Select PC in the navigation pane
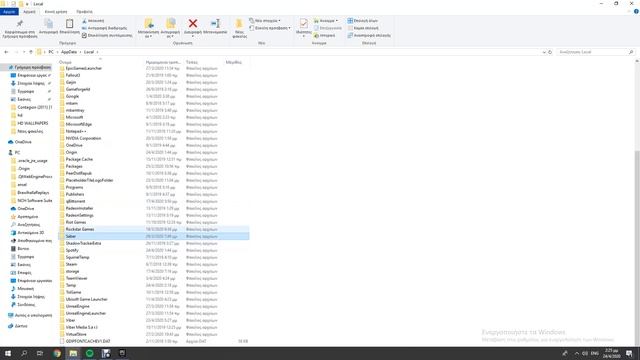Image resolution: width=640 pixels, height=360 pixels. pos(17,153)
